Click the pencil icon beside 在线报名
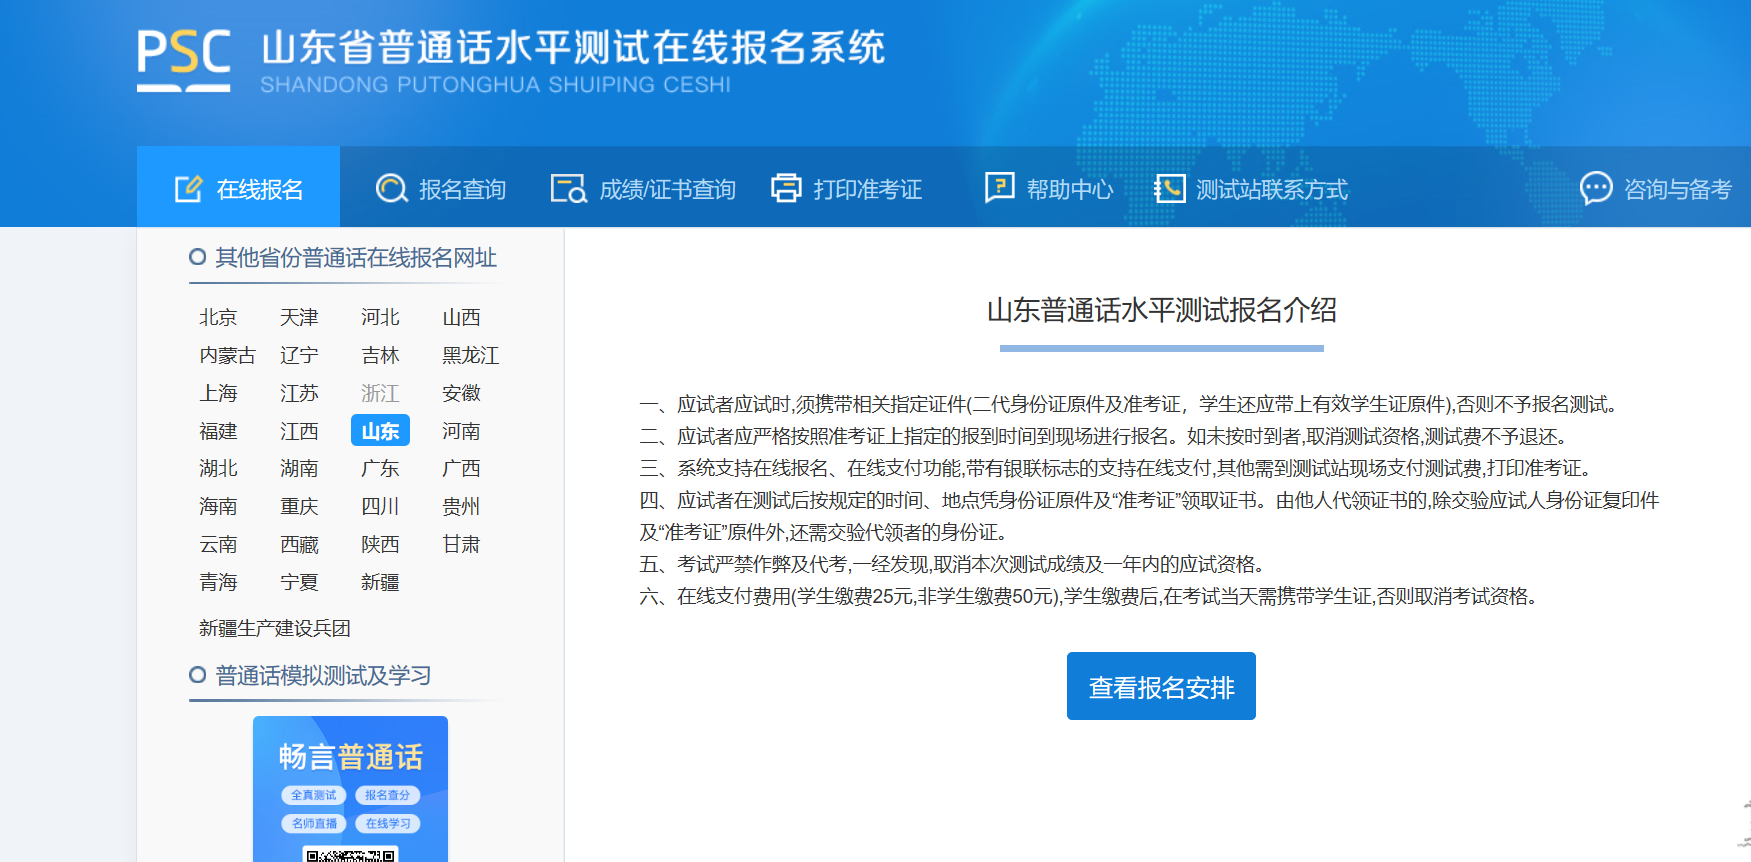 click(189, 189)
